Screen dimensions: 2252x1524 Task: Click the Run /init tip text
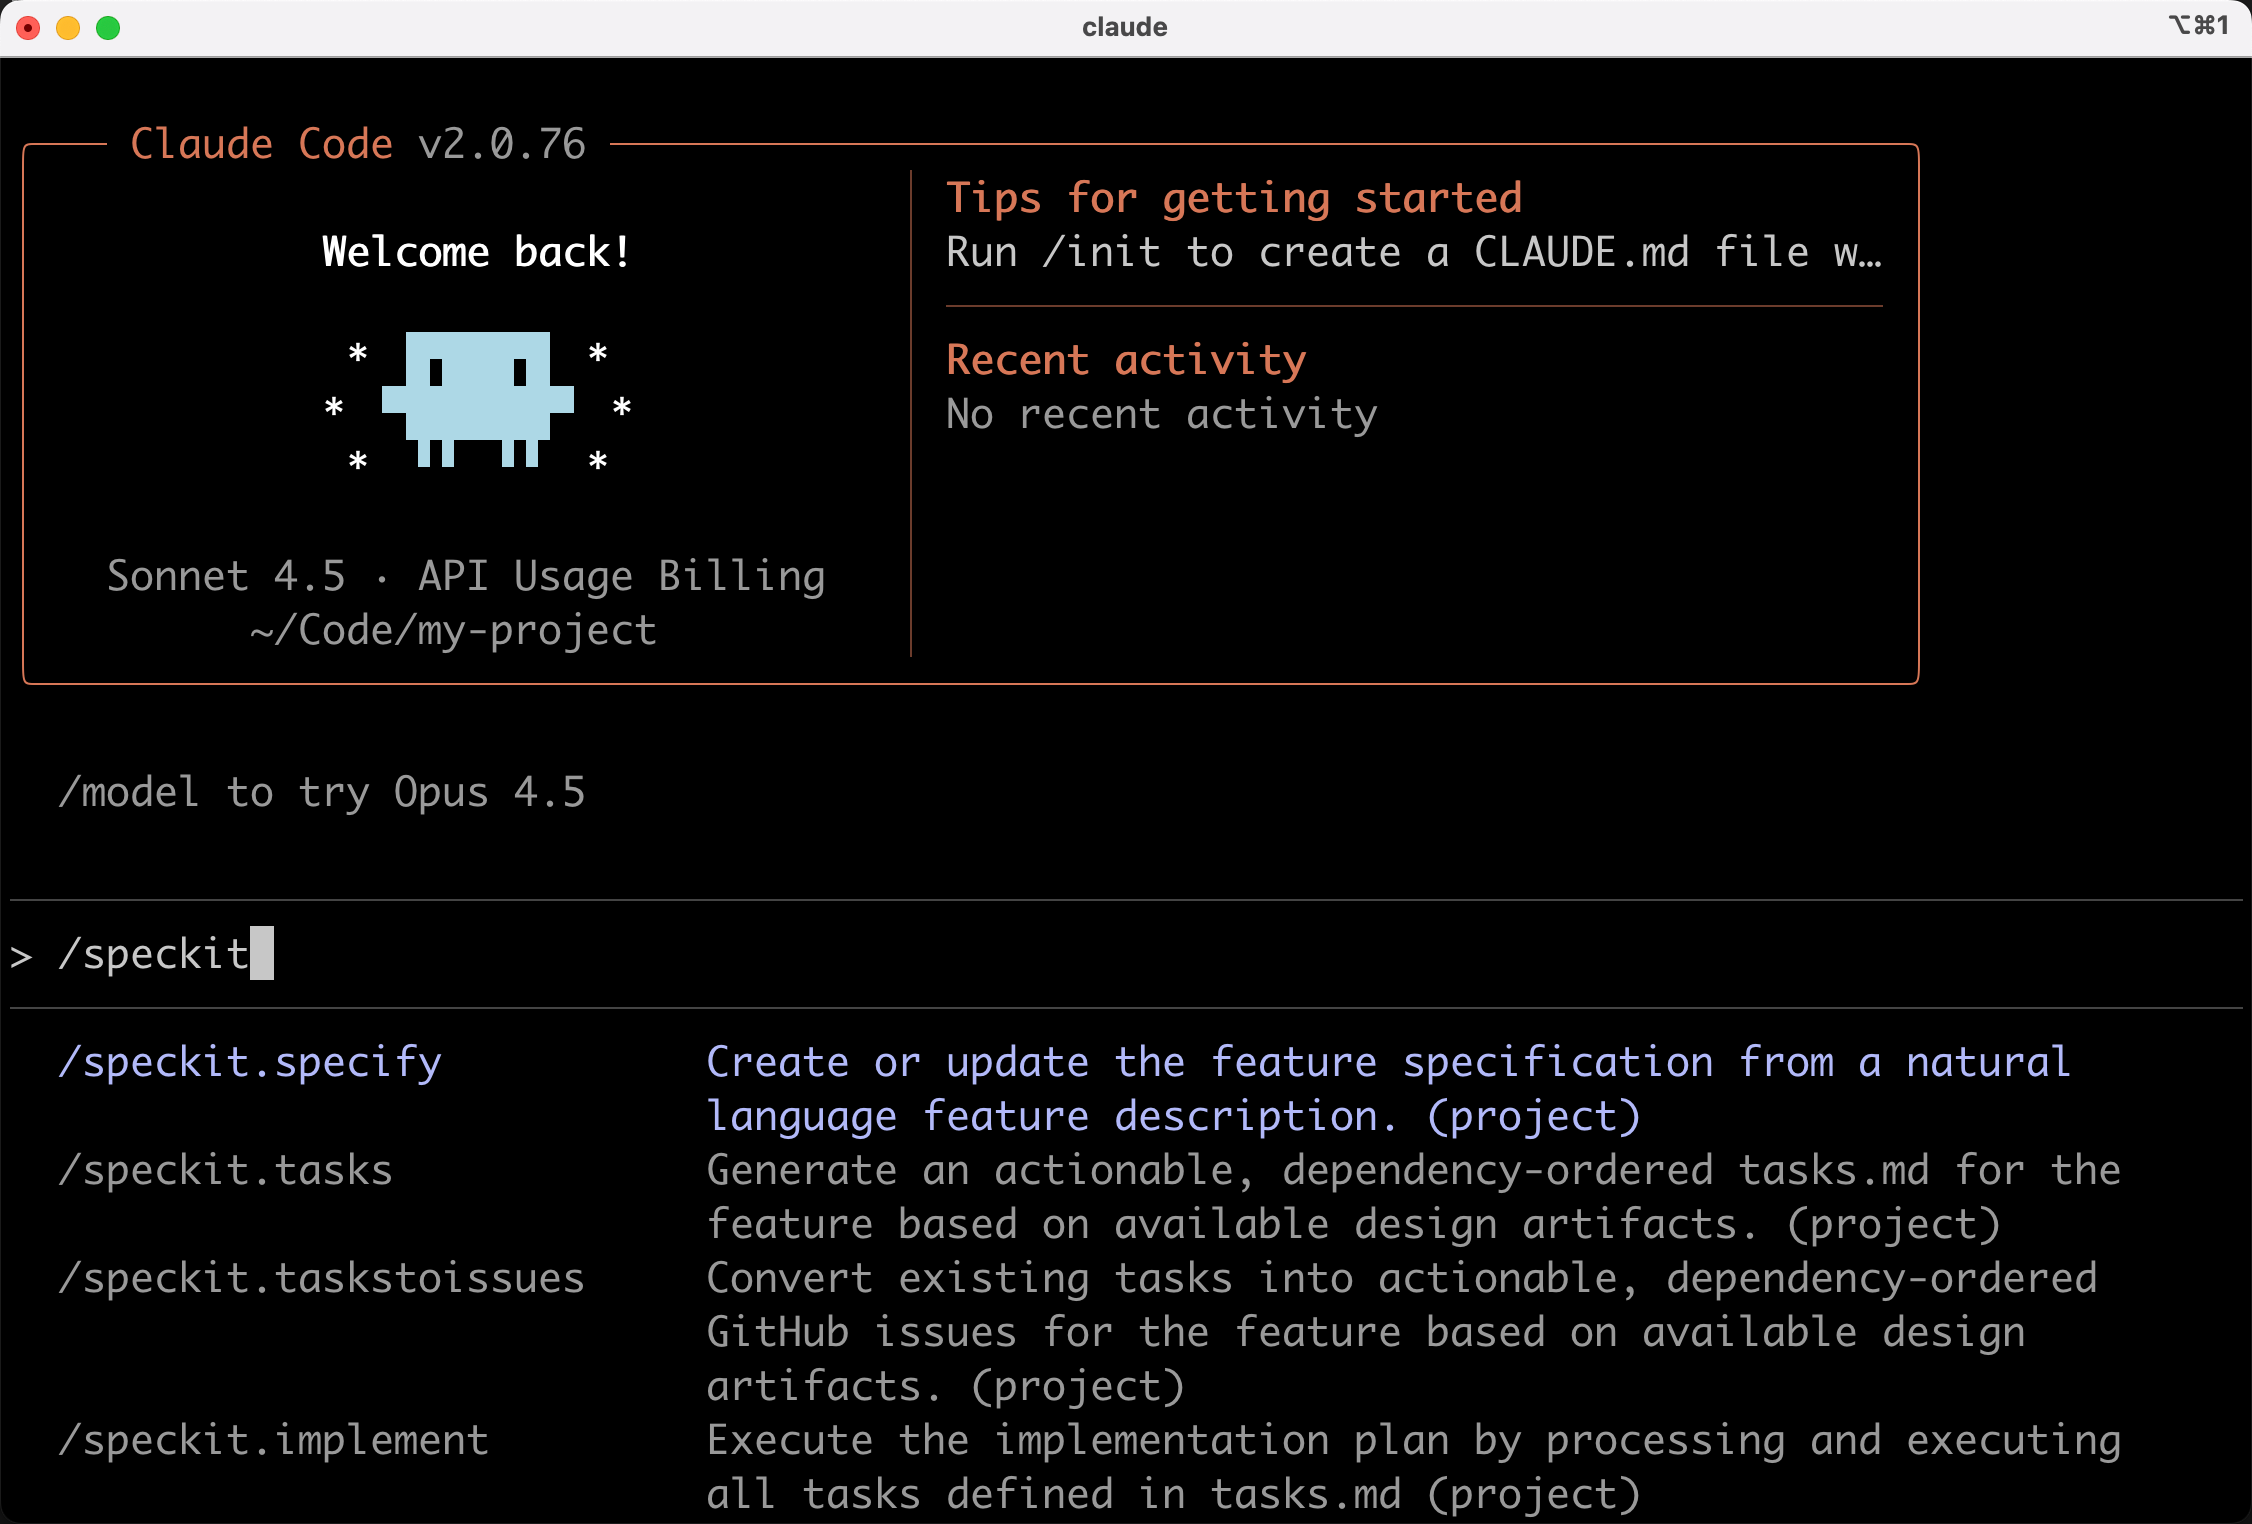point(1413,252)
